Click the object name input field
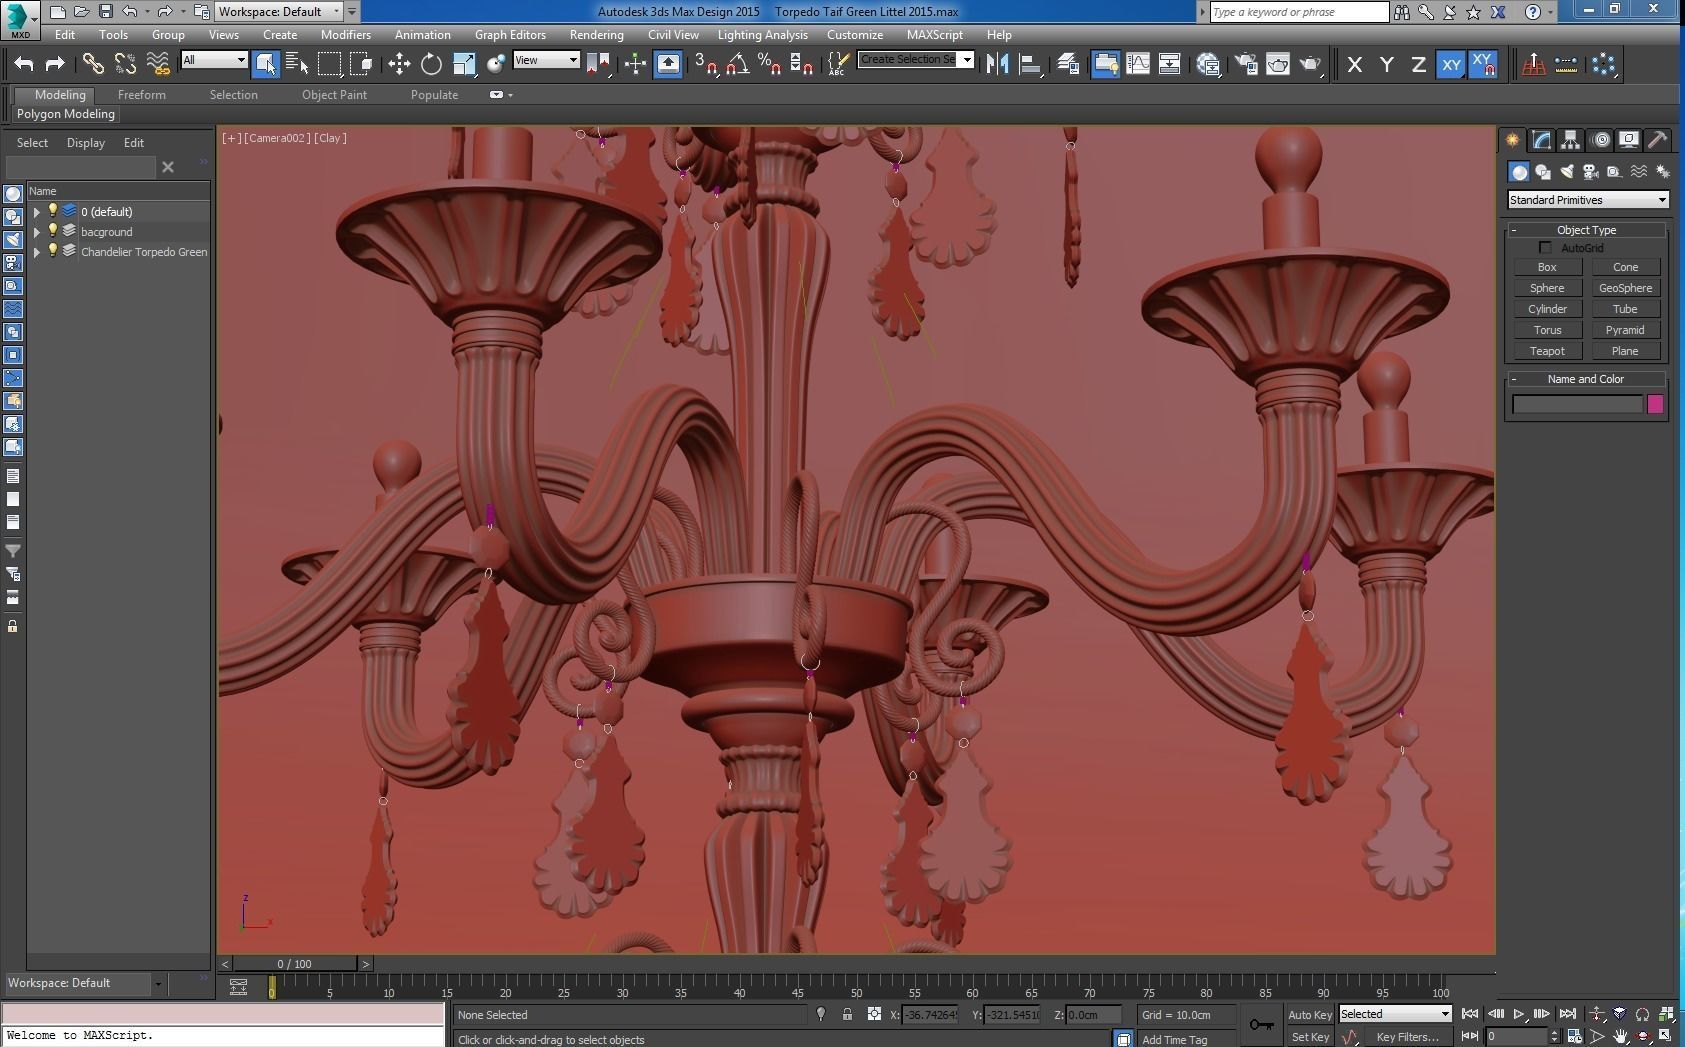The image size is (1685, 1047). [1577, 404]
